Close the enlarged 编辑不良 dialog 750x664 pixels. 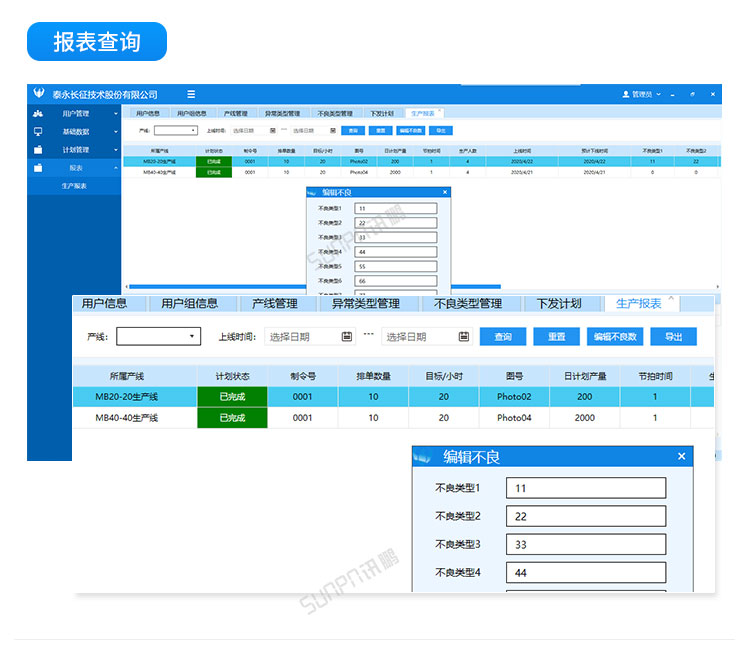coord(682,457)
